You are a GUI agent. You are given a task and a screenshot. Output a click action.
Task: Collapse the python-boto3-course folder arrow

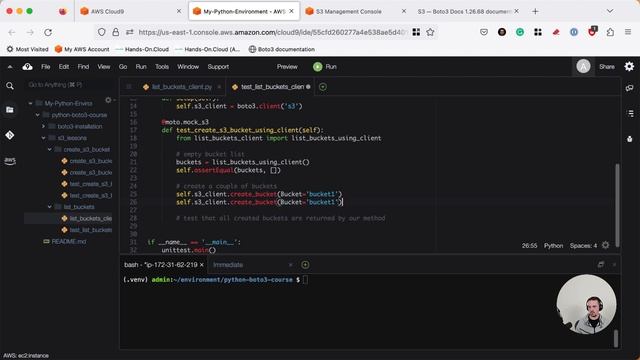[38, 115]
